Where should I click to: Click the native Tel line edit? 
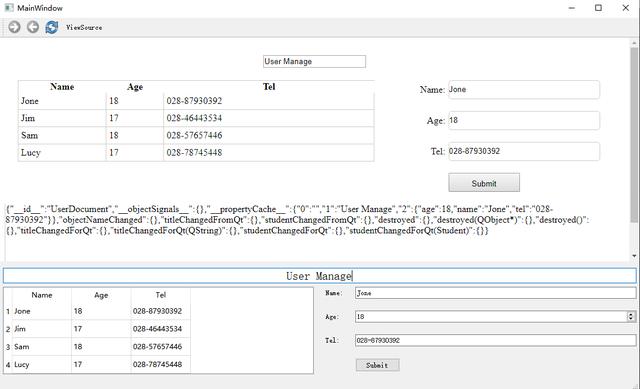(x=496, y=340)
